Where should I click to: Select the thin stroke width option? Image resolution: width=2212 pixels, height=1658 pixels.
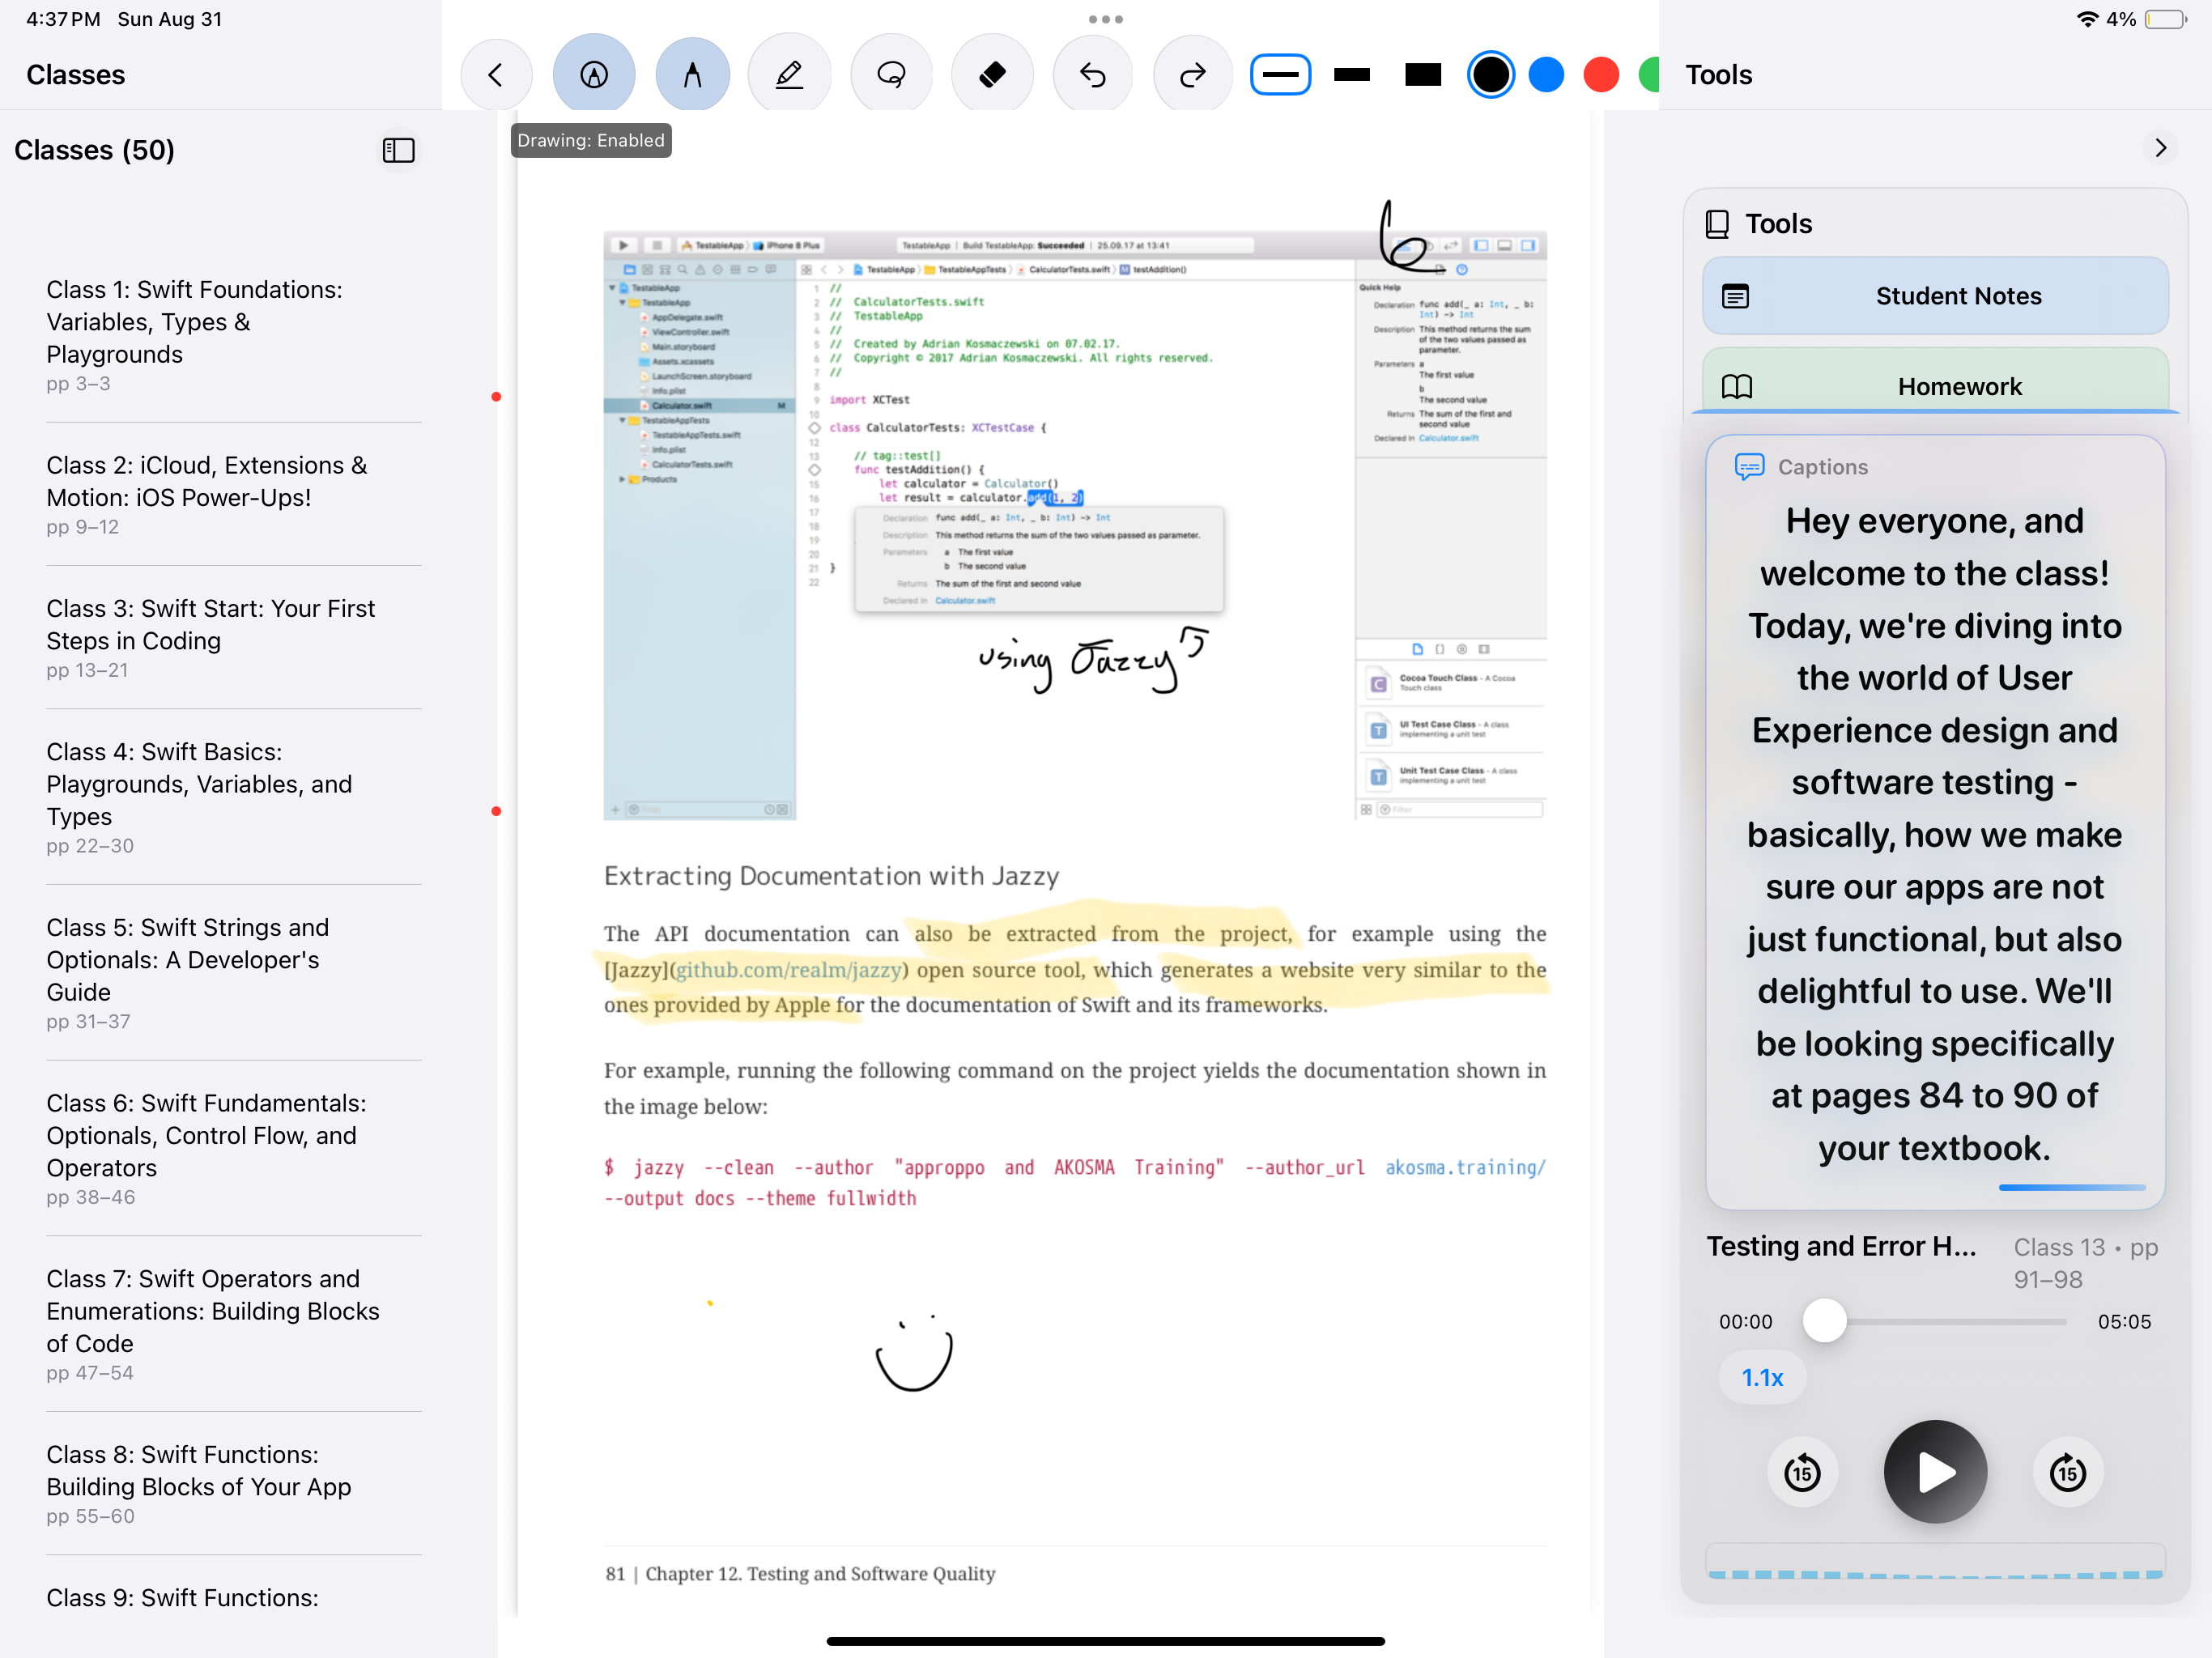[1280, 75]
